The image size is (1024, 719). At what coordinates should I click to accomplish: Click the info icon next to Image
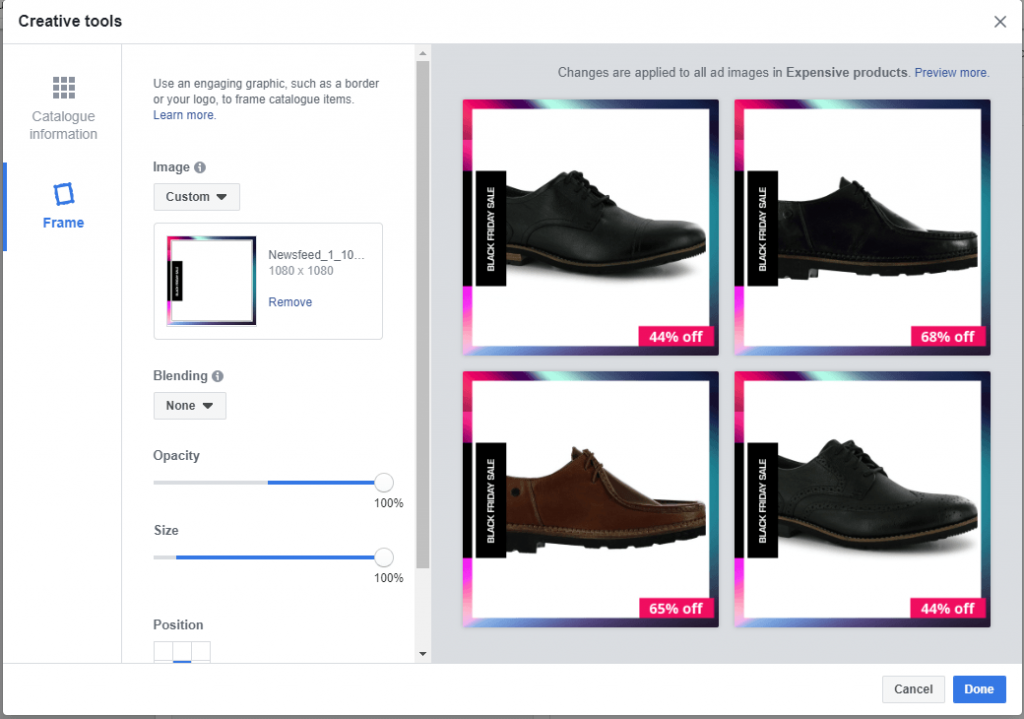(x=200, y=168)
